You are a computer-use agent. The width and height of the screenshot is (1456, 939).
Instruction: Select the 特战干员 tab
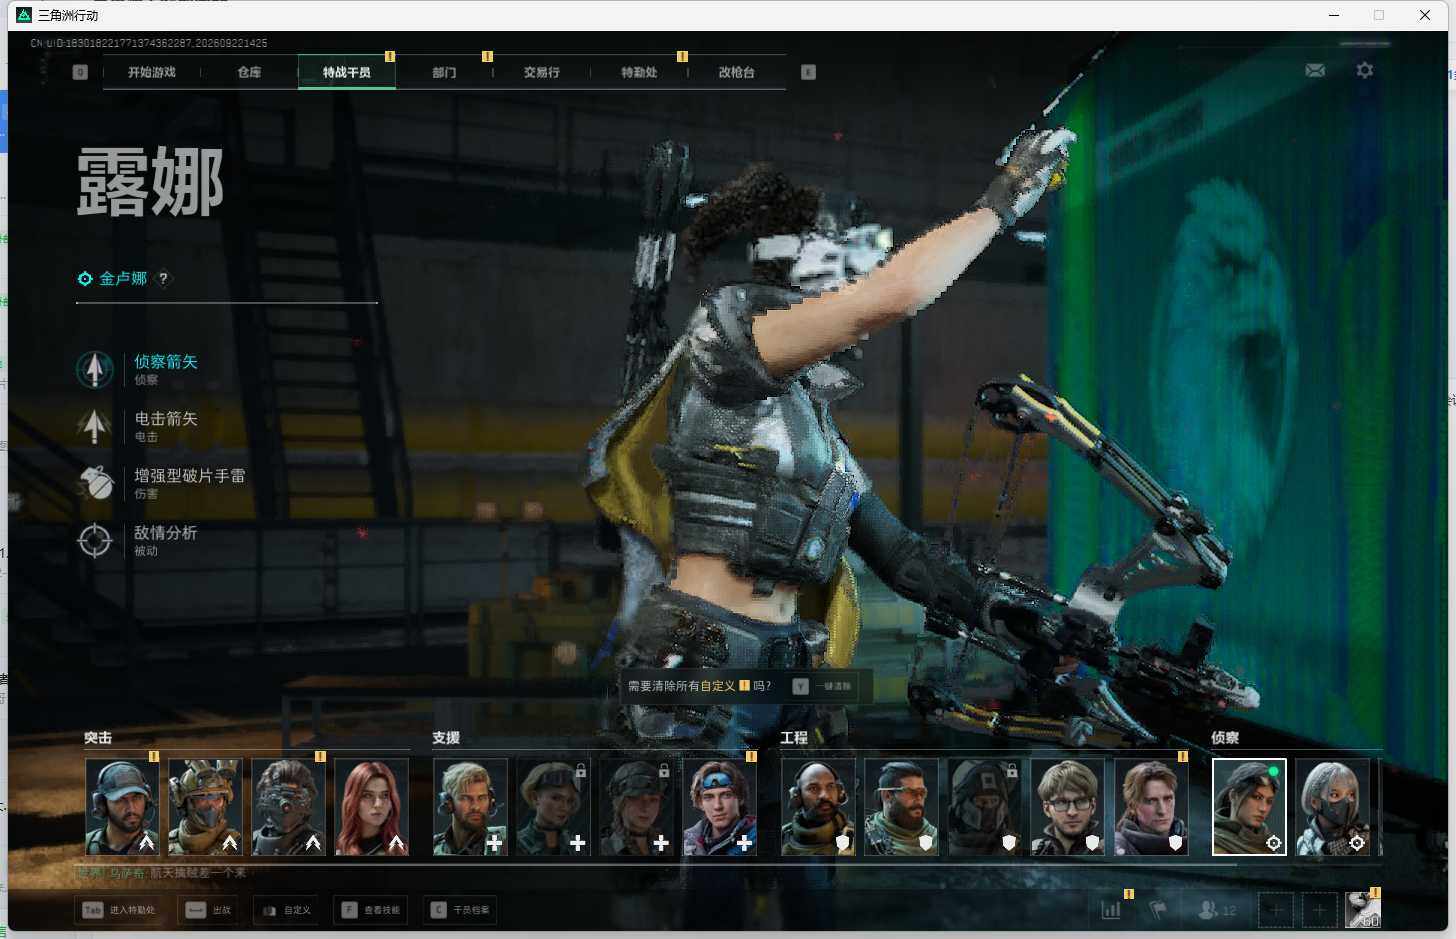tap(346, 72)
